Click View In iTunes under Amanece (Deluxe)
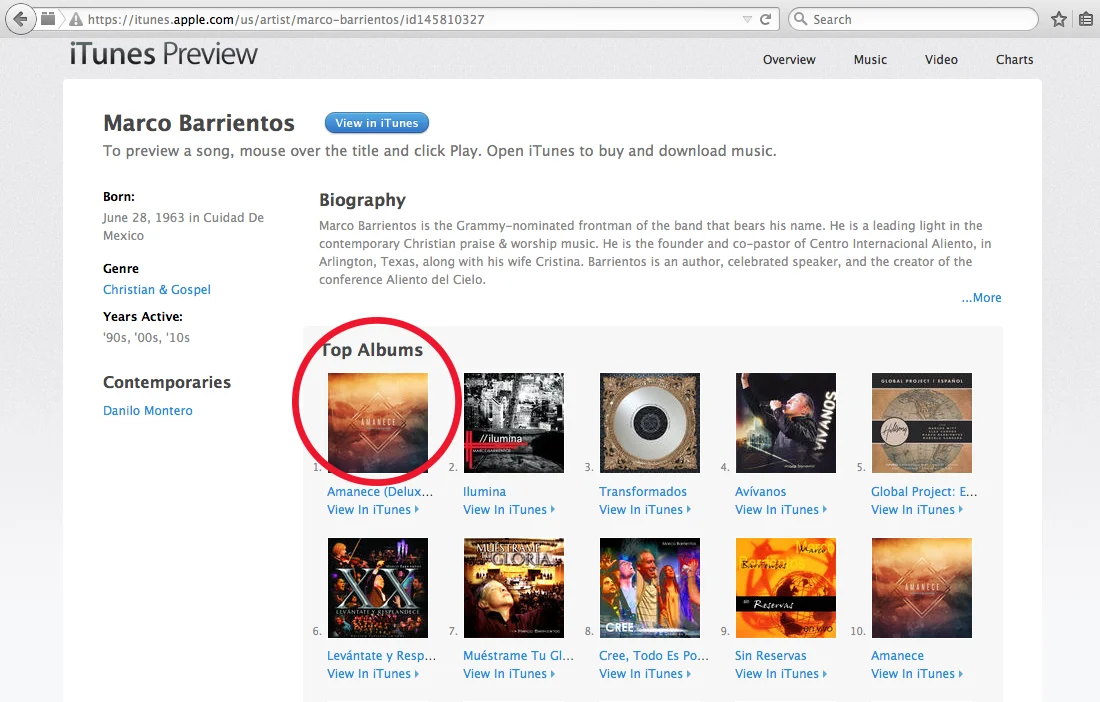1100x702 pixels. (x=373, y=510)
